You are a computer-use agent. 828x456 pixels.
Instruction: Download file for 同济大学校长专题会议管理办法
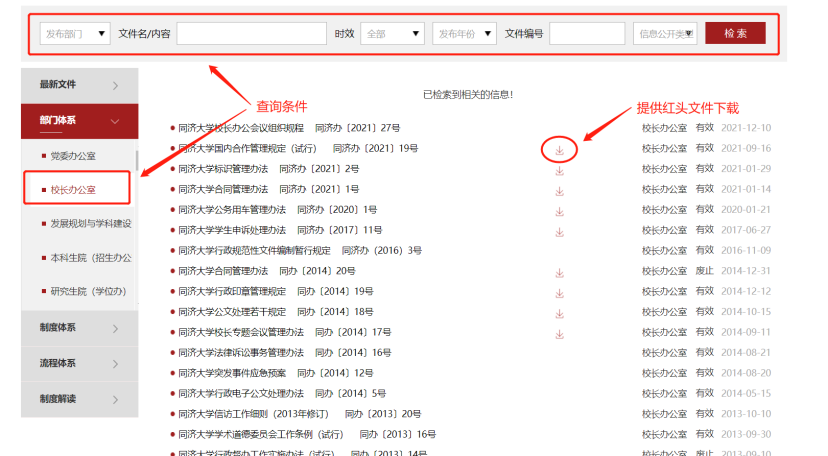point(559,334)
